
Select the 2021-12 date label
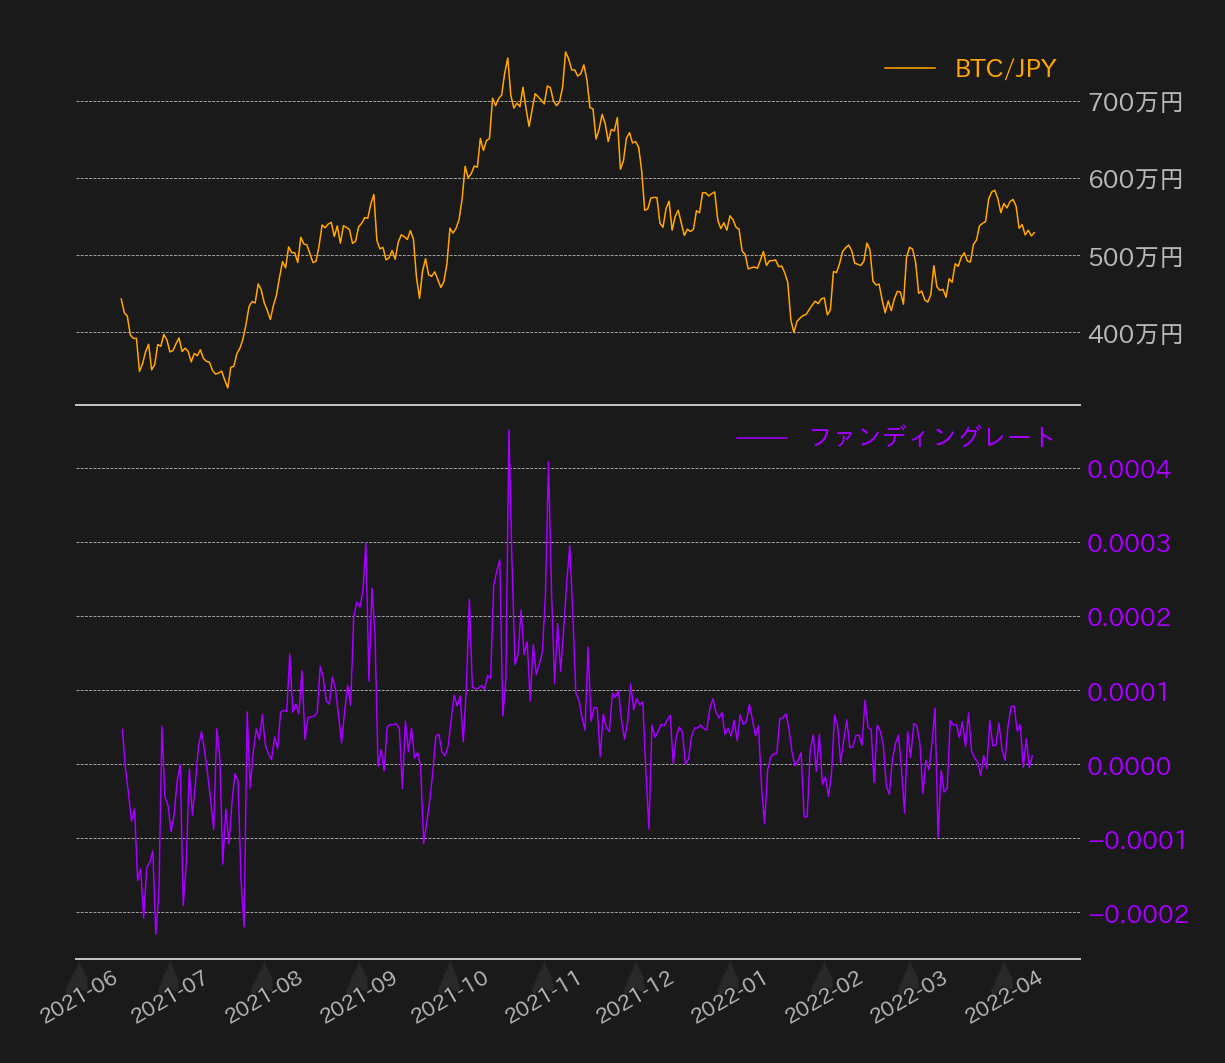pos(634,1000)
